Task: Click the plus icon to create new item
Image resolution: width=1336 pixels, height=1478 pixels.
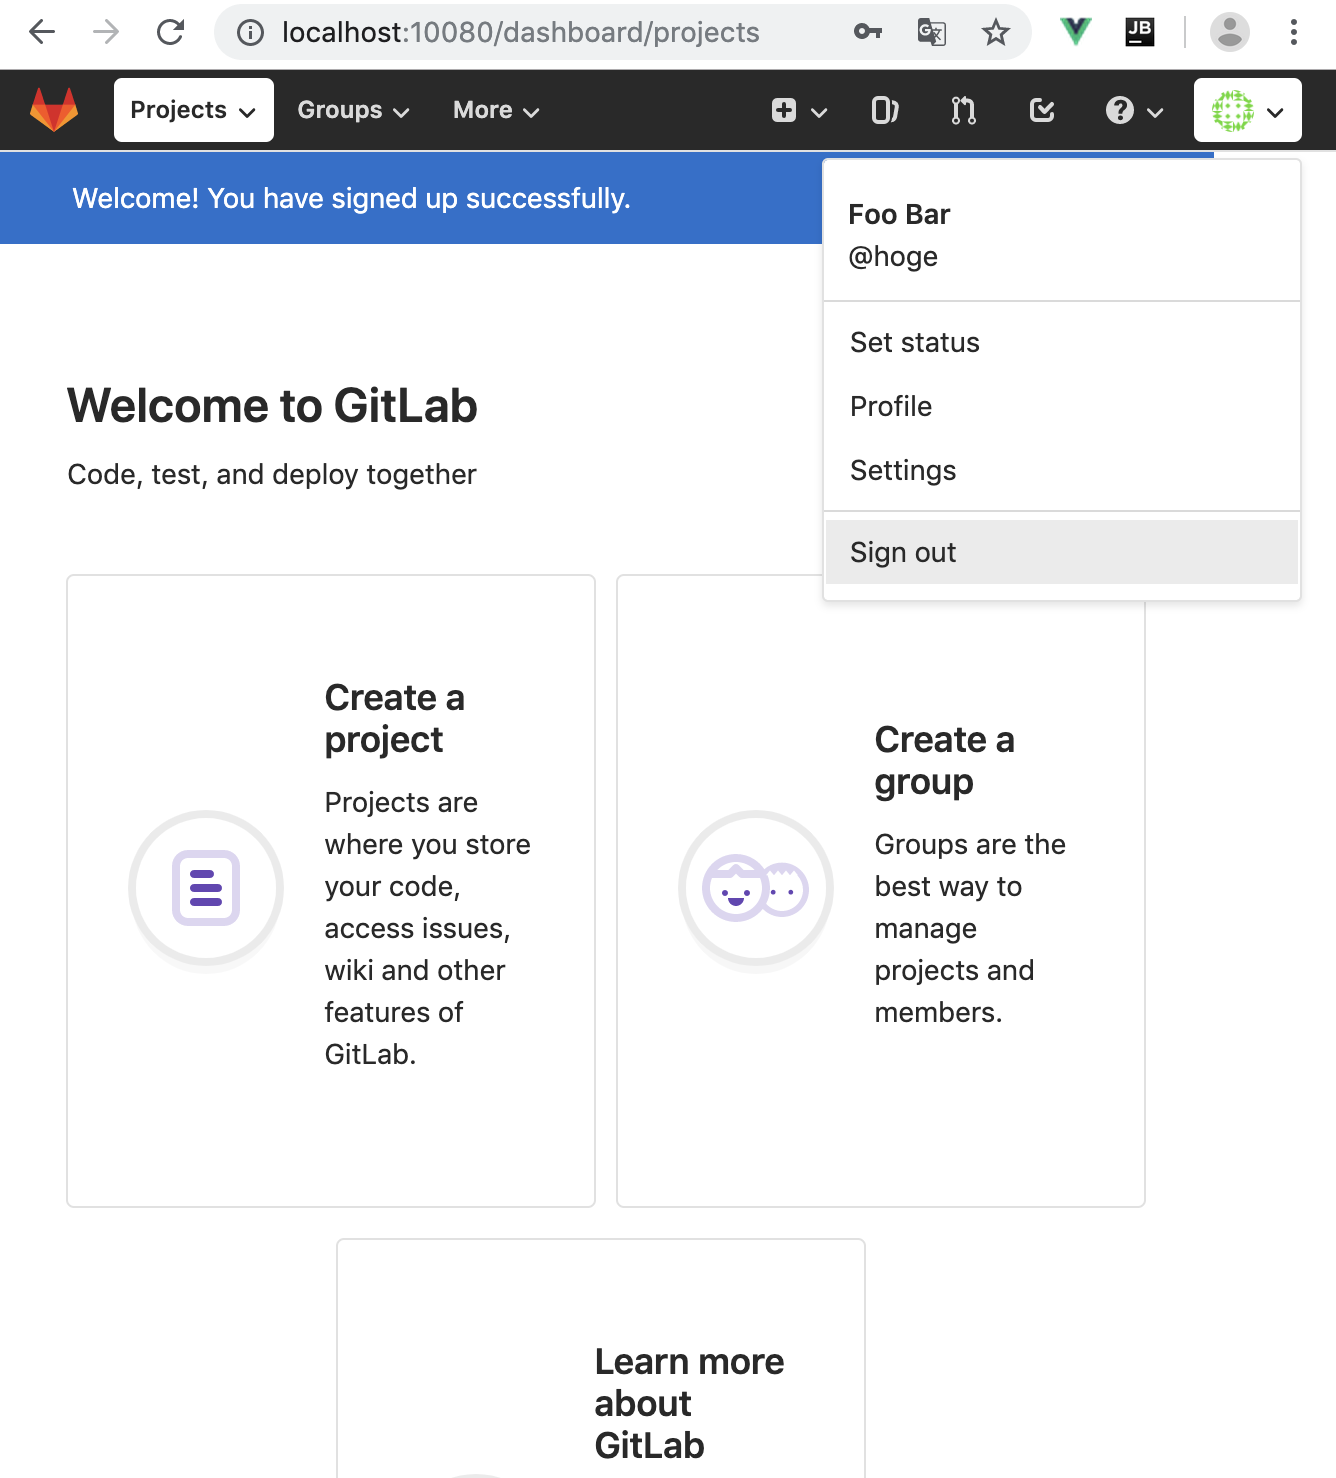Action: (x=784, y=110)
